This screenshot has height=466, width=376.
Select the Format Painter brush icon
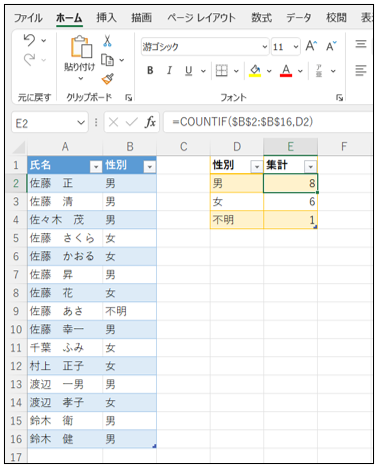click(x=107, y=79)
